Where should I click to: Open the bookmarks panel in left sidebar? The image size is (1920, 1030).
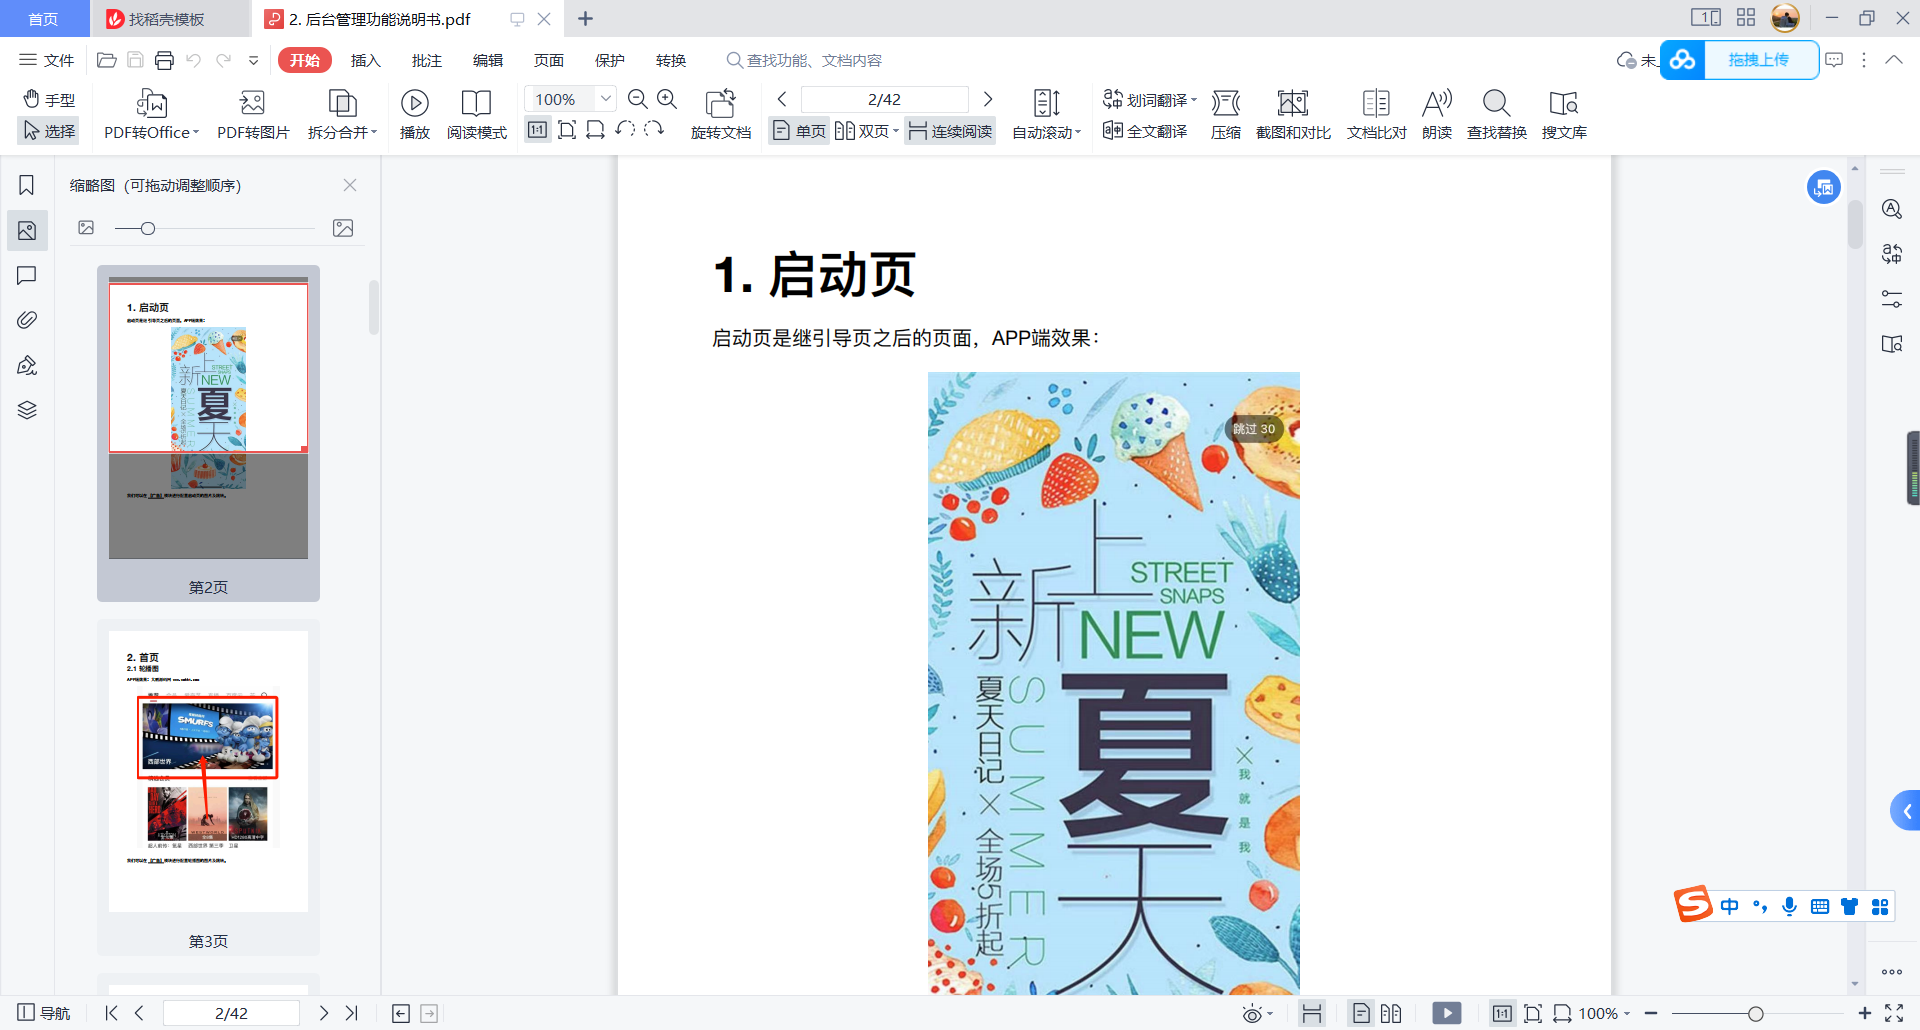[27, 185]
